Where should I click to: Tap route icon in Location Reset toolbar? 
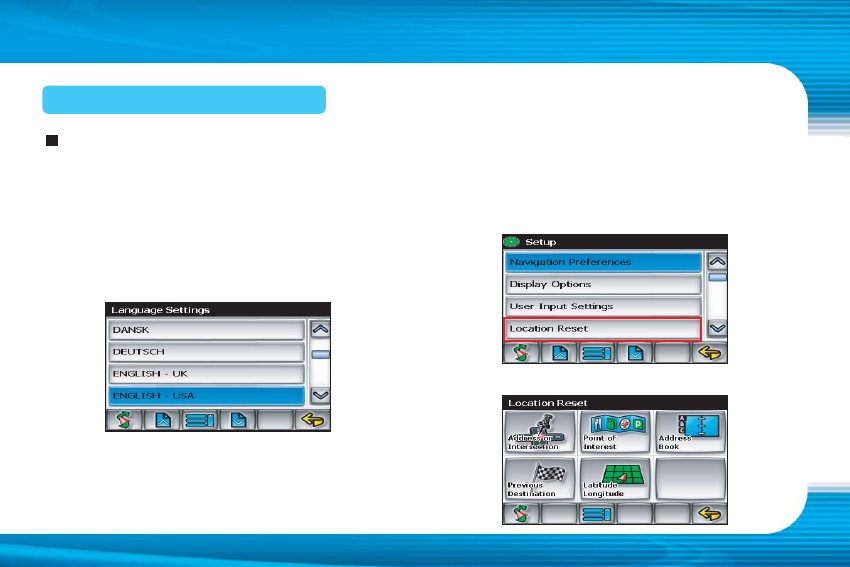pos(521,513)
